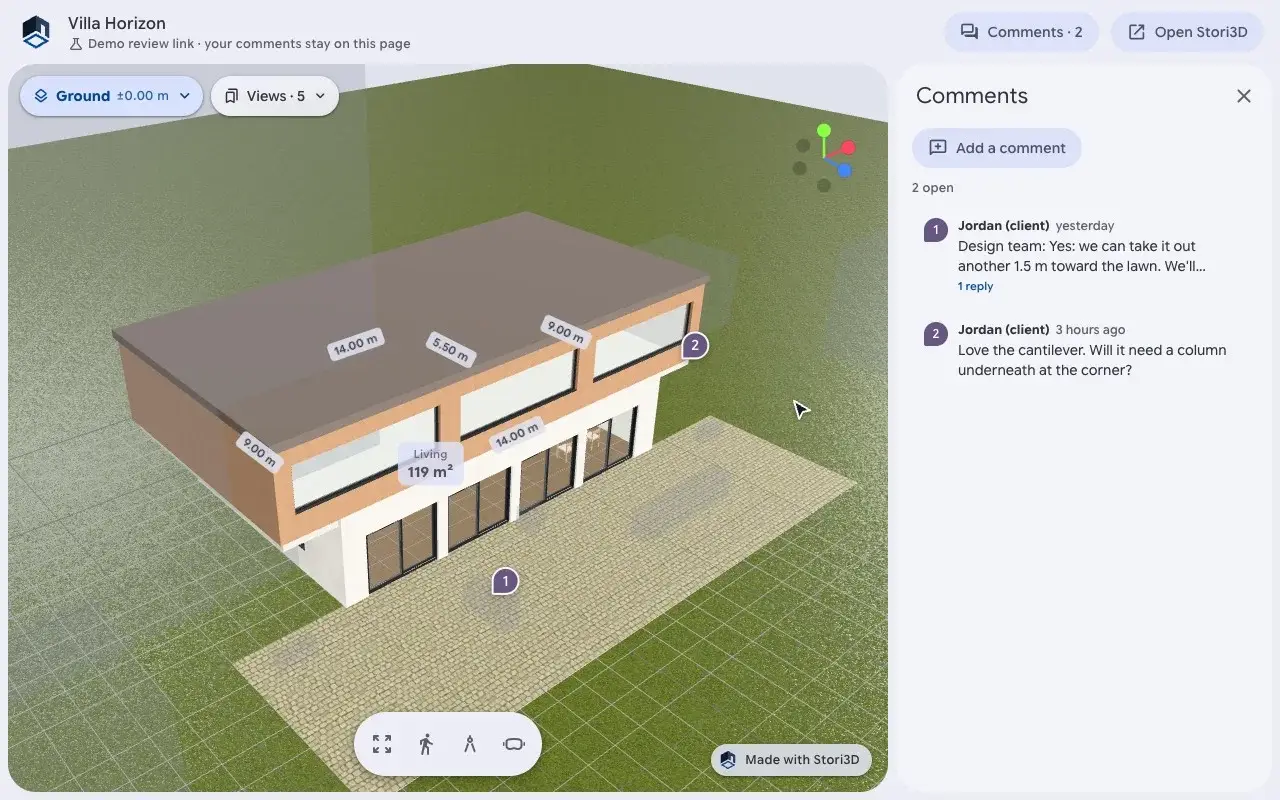Click the 3 hours ago timestamp
Viewport: 1280px width, 800px height.
[x=1090, y=330]
